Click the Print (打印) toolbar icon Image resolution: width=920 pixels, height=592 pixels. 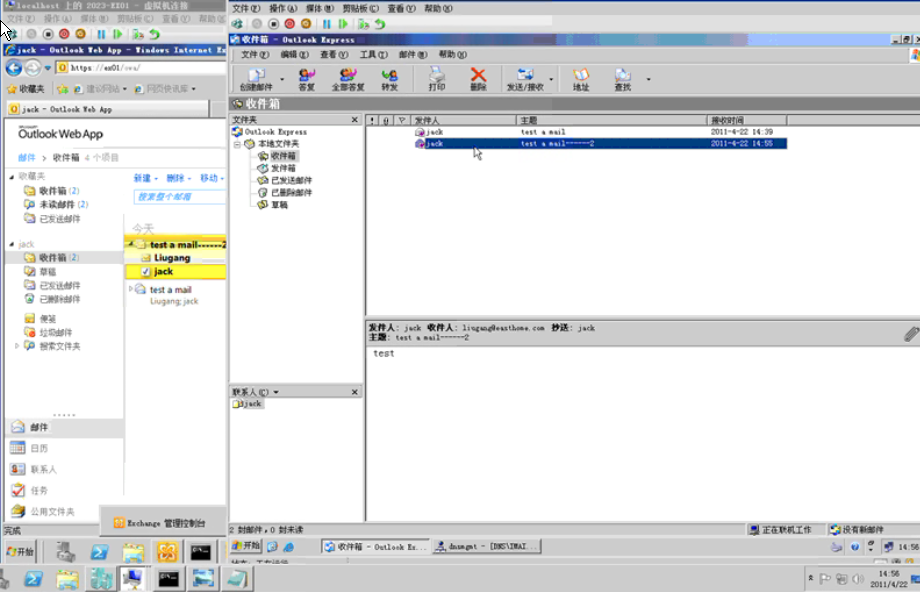pos(437,79)
